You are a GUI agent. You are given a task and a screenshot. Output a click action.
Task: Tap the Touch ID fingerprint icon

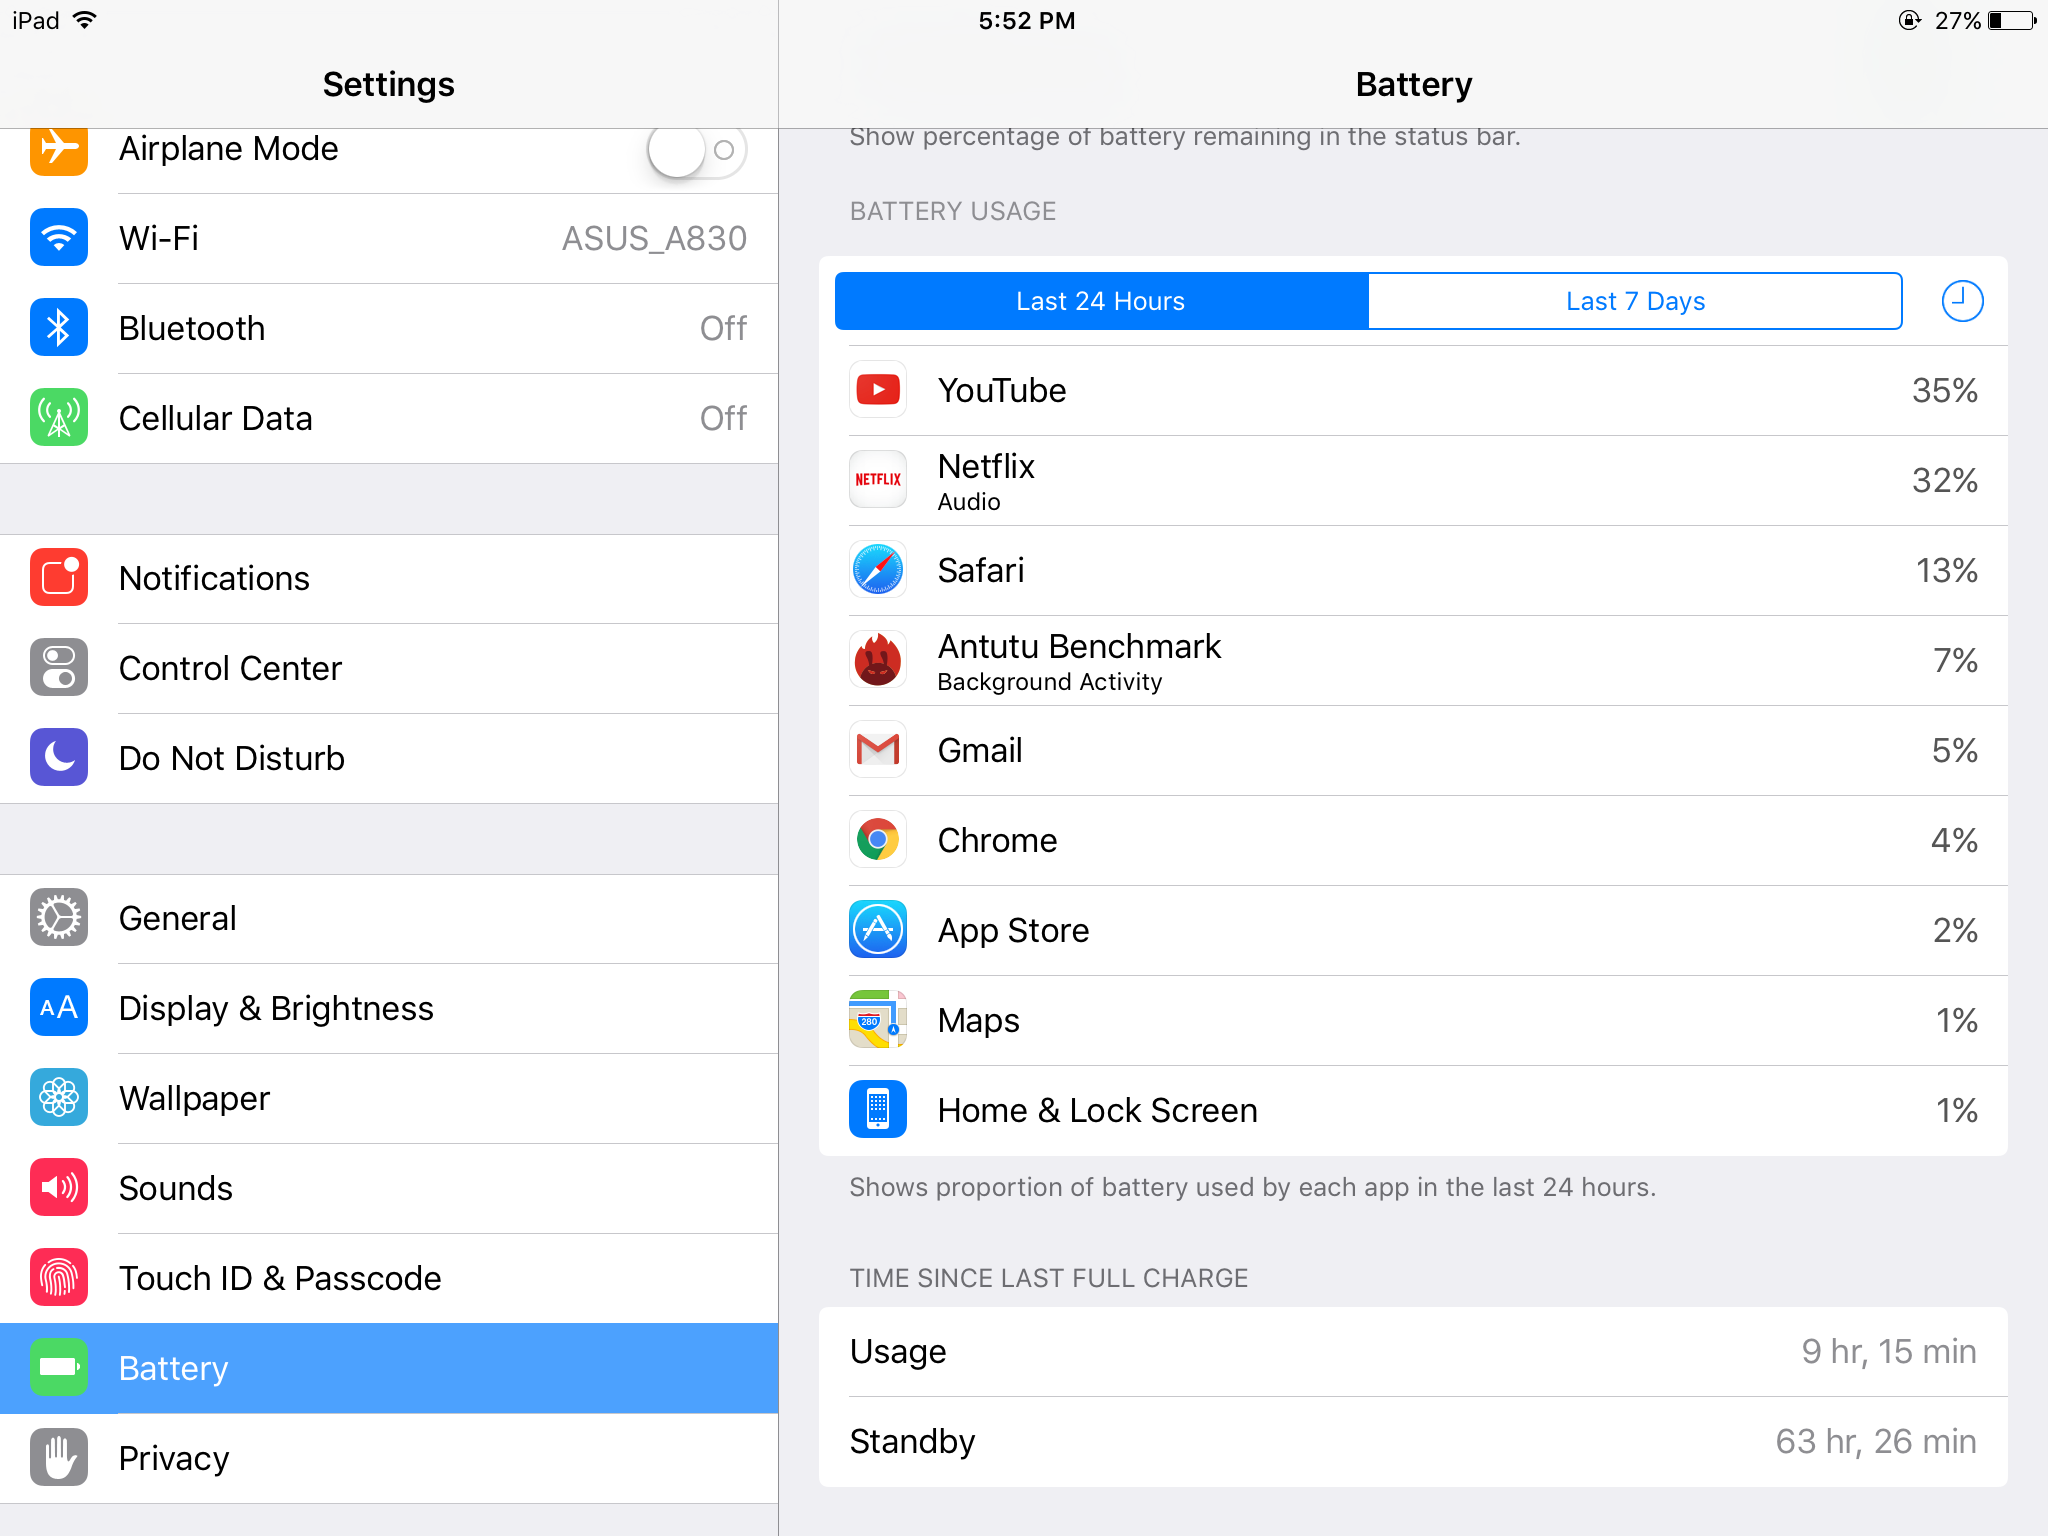[x=59, y=1278]
